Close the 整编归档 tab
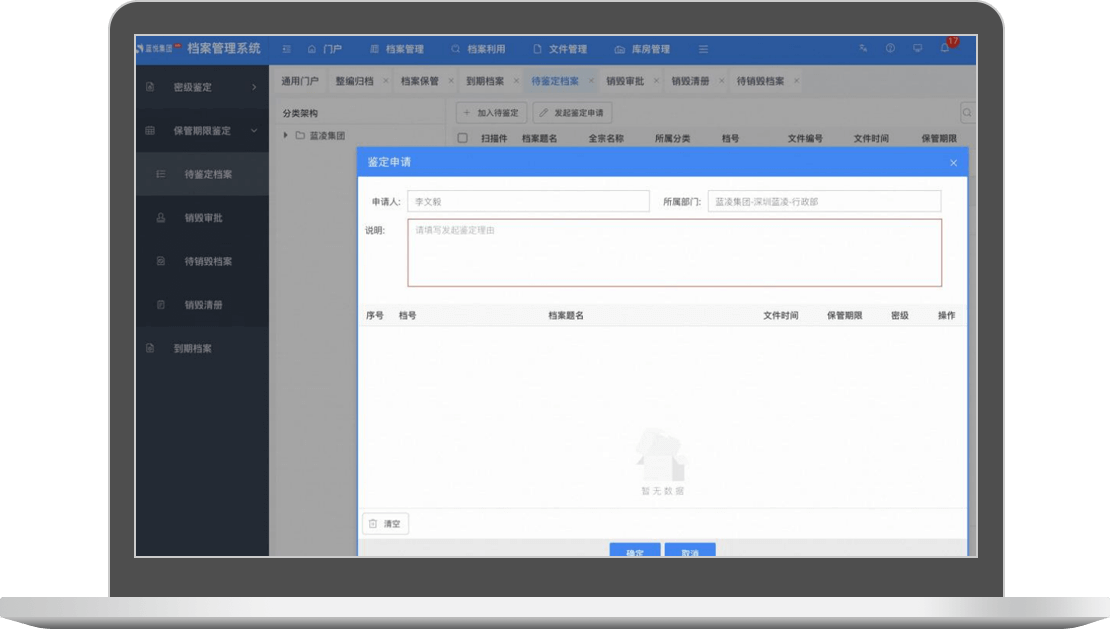The height and width of the screenshot is (629, 1110). (386, 81)
